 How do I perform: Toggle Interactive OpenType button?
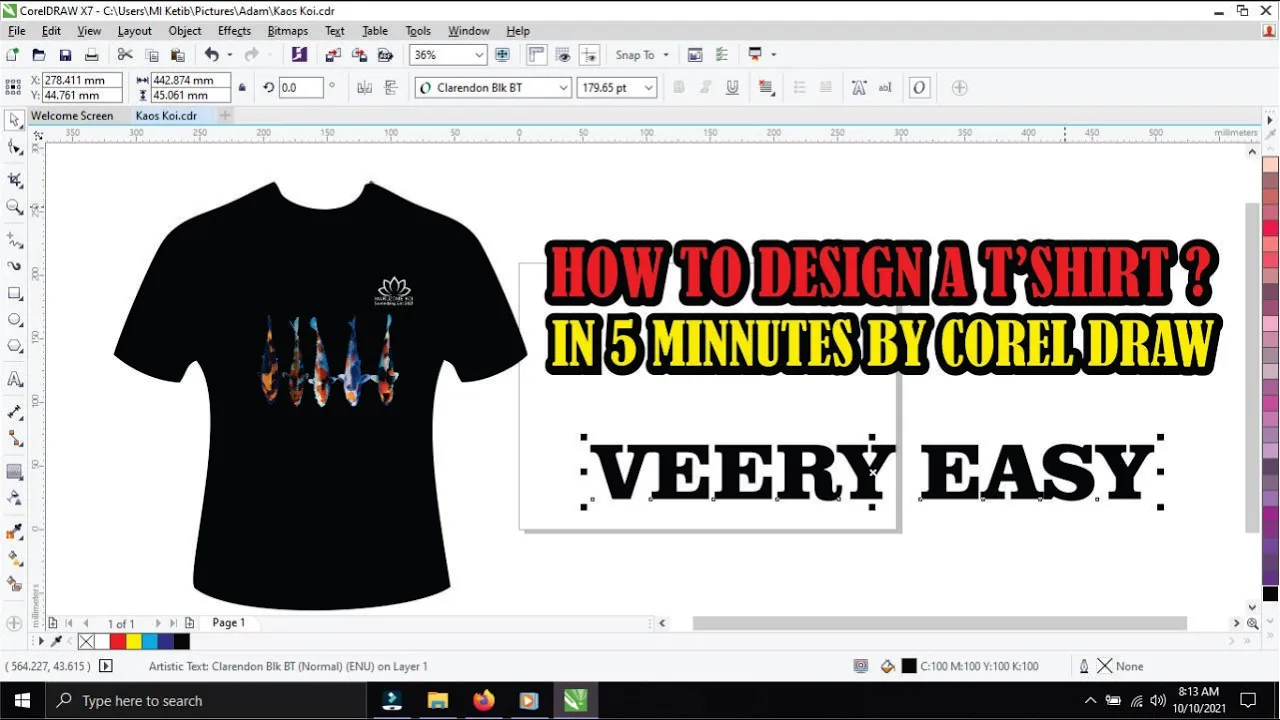pyautogui.click(x=919, y=88)
